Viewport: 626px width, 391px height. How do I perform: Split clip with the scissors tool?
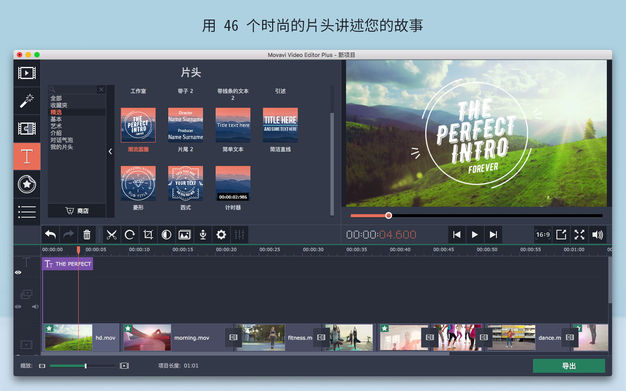[x=111, y=235]
